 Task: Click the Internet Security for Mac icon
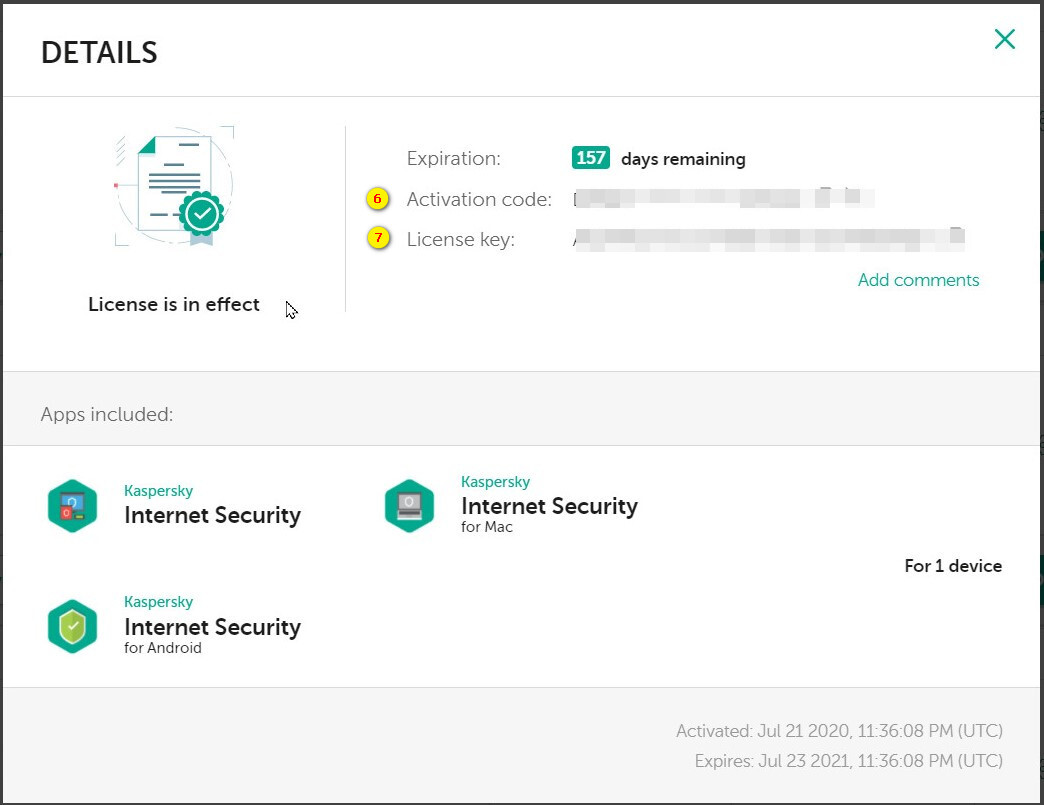(x=409, y=506)
